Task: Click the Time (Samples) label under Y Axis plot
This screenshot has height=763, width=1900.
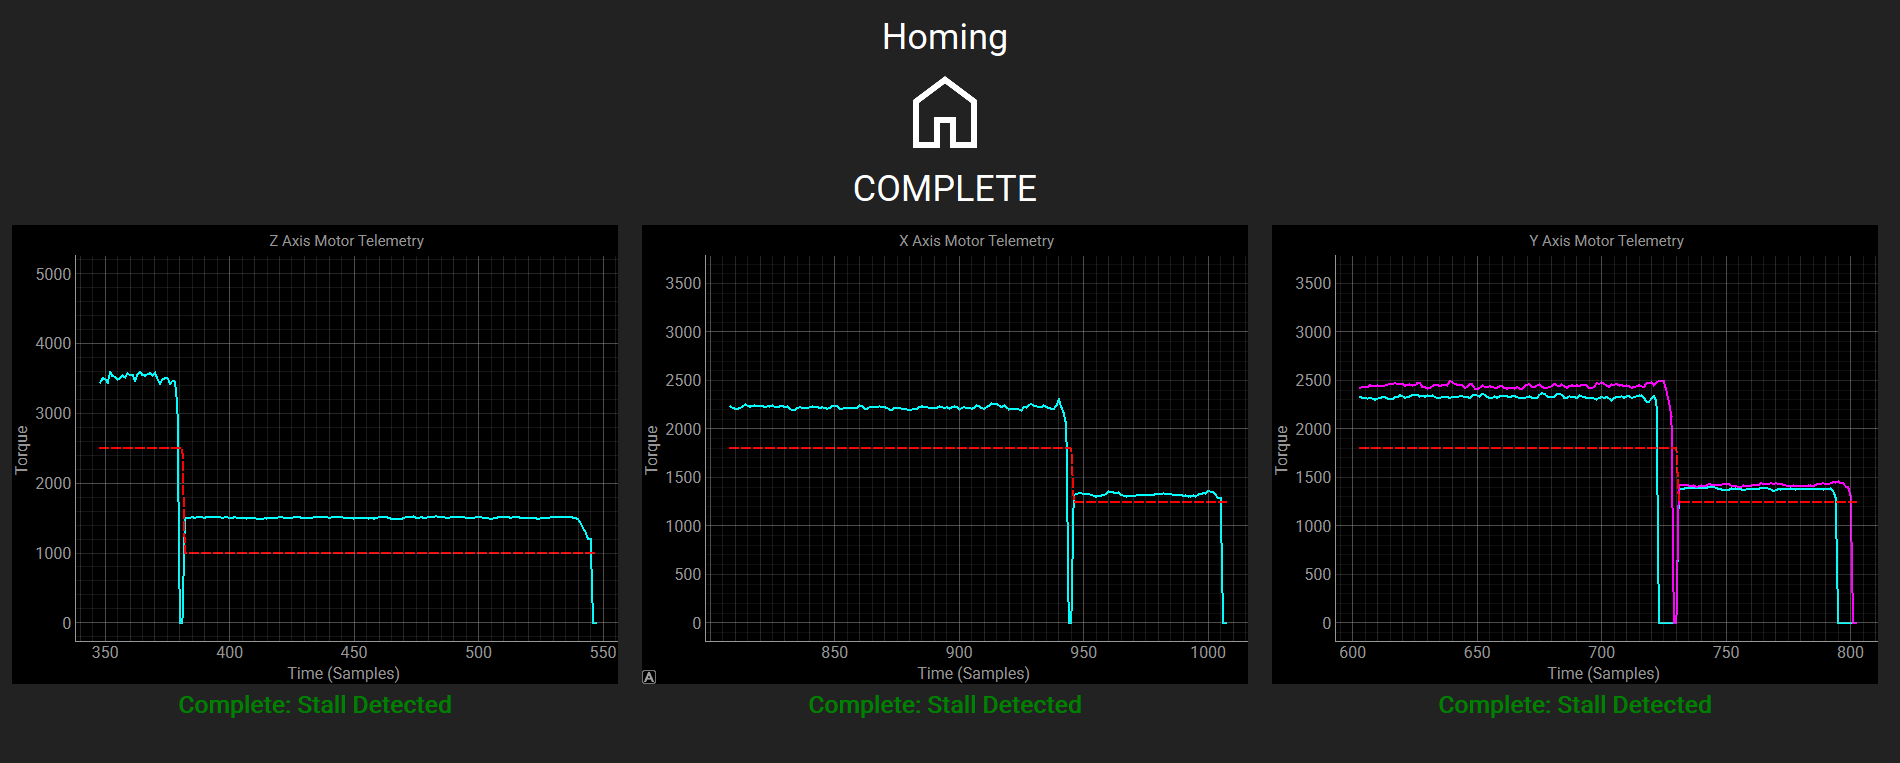Action: pos(1603,673)
